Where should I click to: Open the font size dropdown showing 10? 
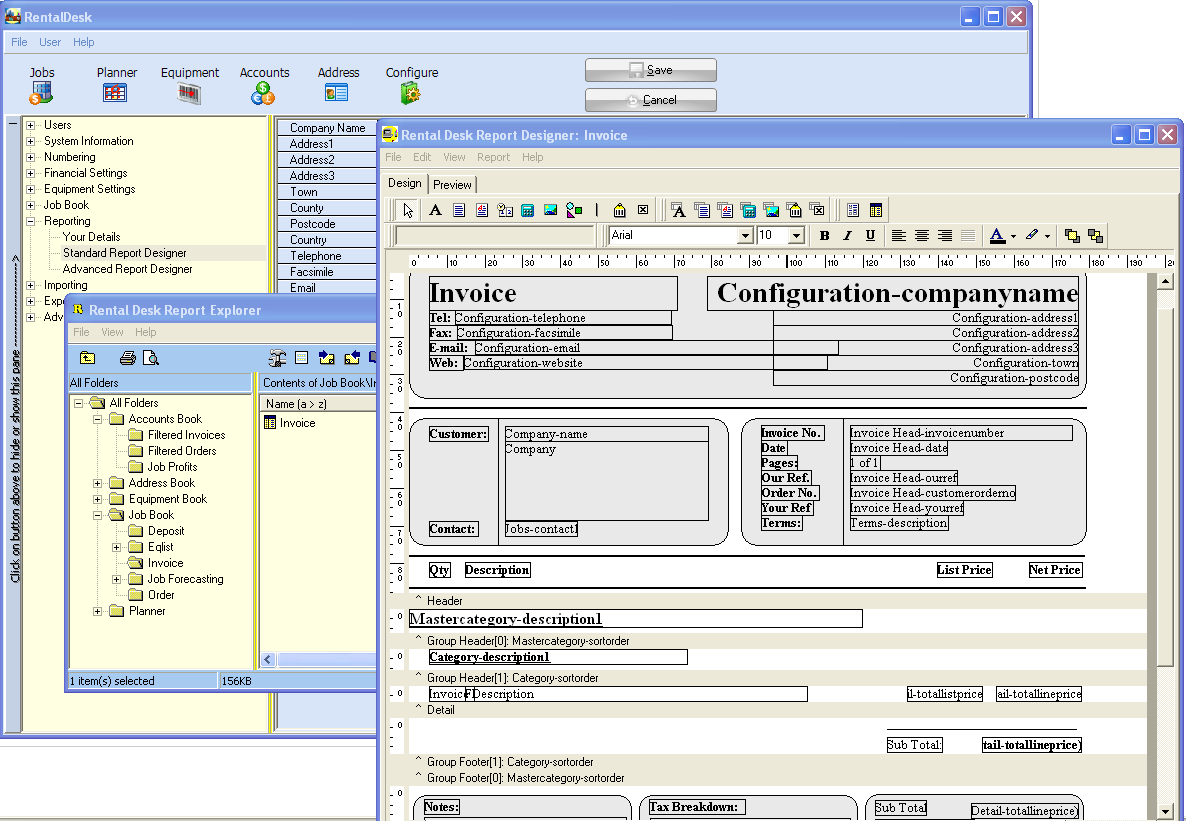click(x=796, y=236)
